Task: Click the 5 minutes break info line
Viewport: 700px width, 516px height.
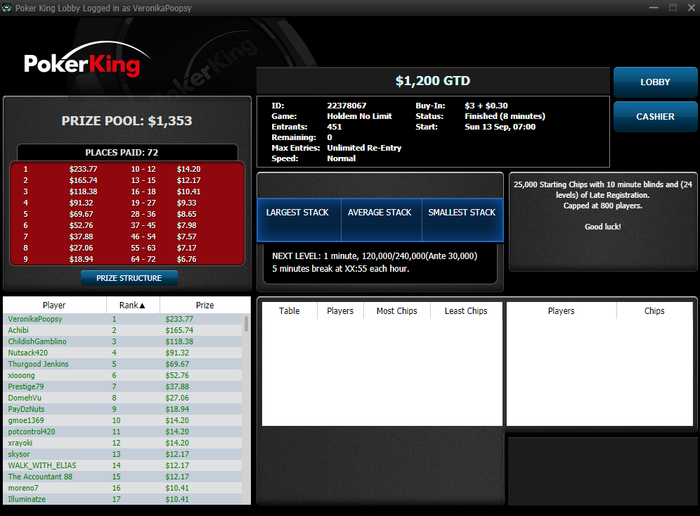Action: pos(341,269)
